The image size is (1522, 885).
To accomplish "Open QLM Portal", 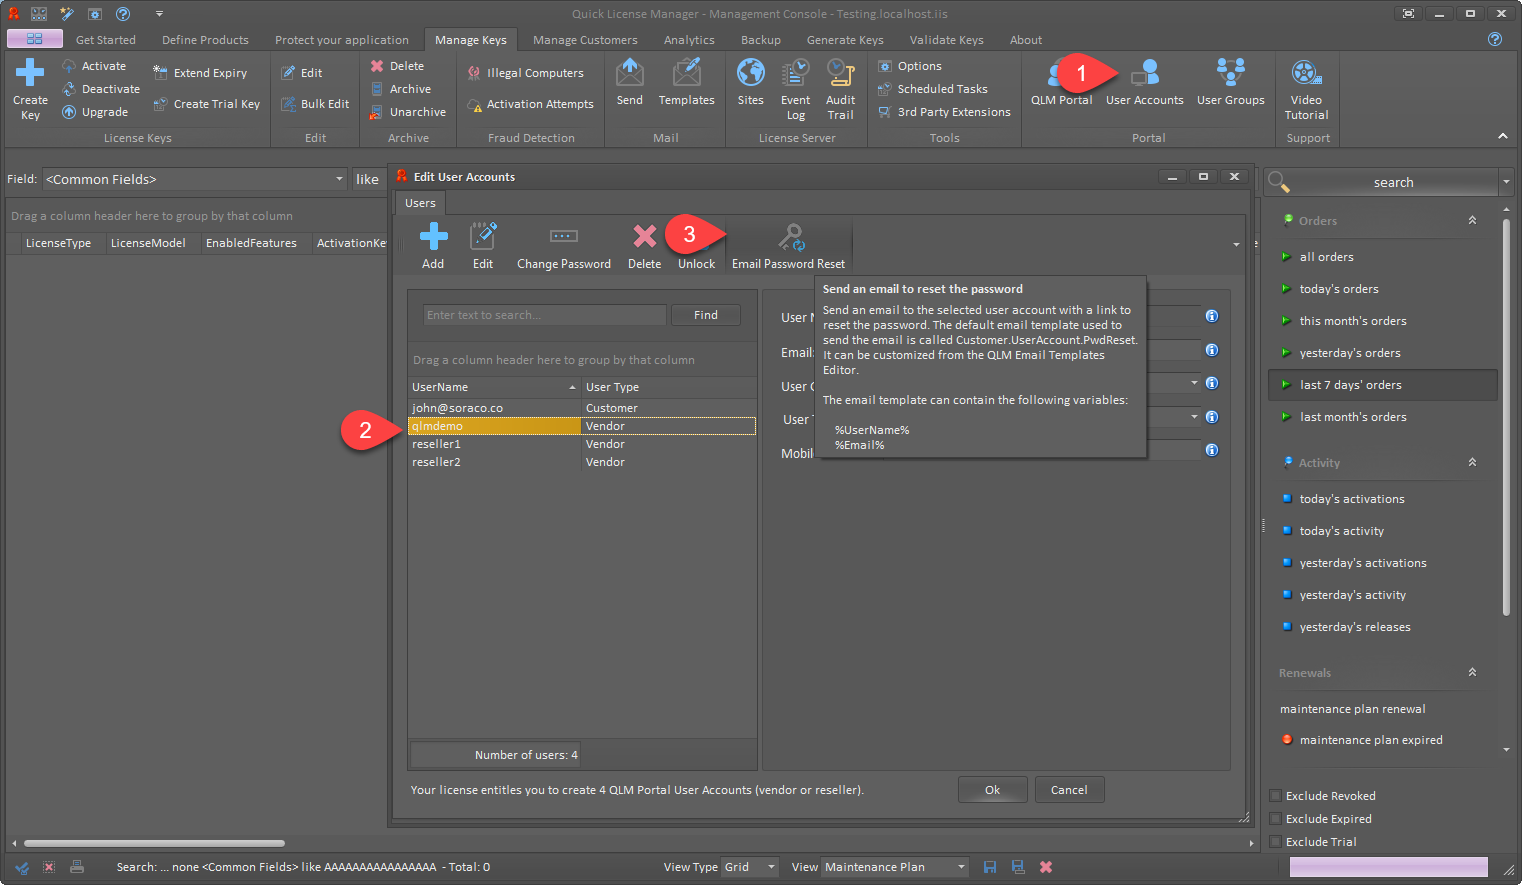I will (1061, 82).
